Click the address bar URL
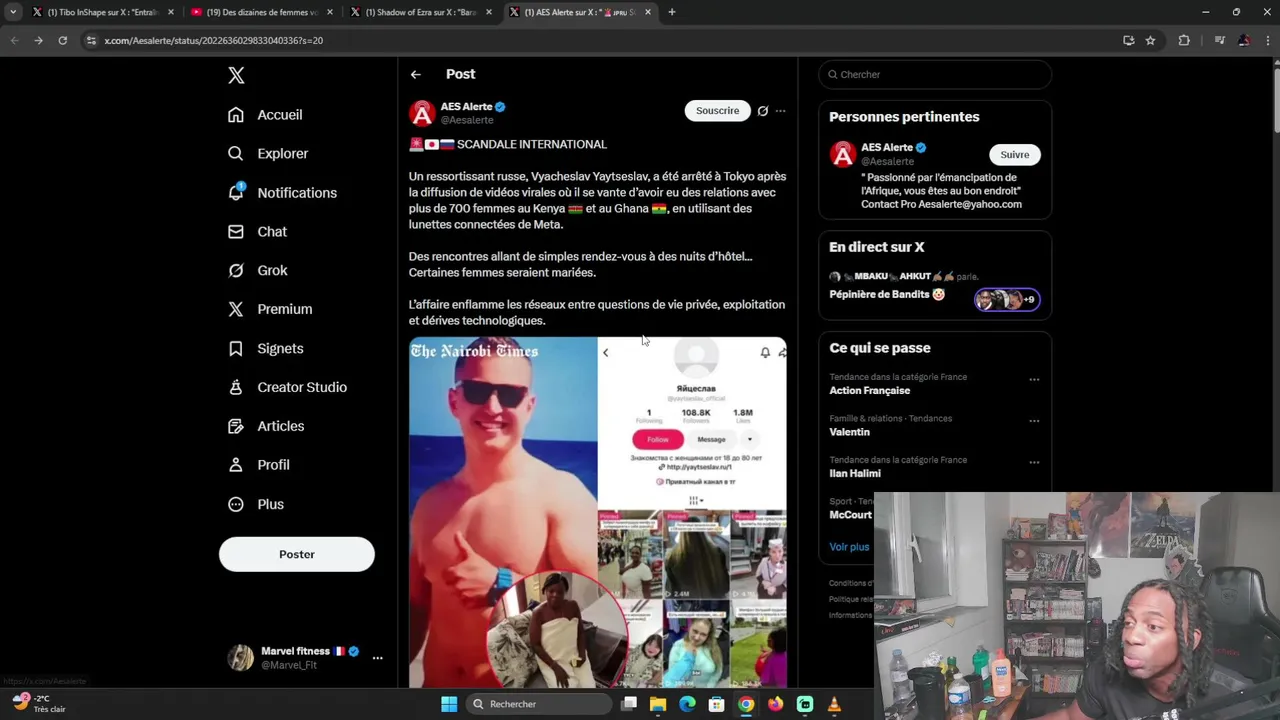 [213, 41]
